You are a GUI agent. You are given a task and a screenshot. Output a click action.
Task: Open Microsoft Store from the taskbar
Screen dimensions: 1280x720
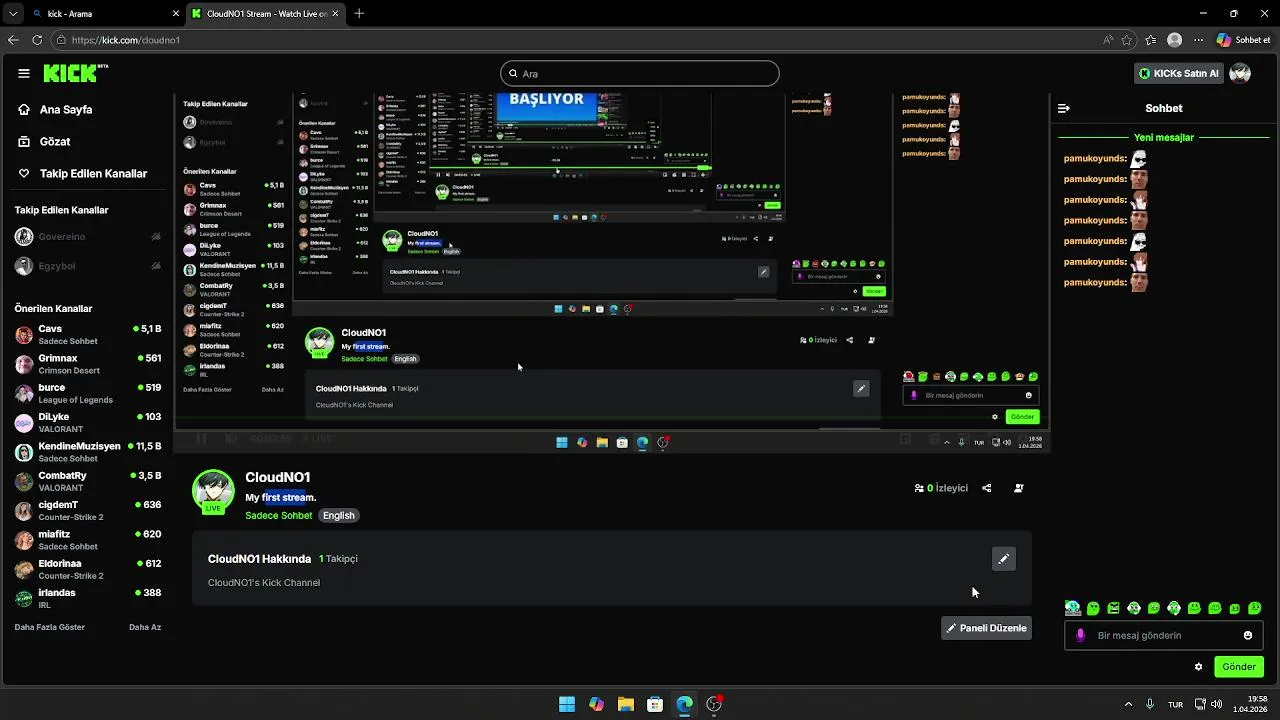655,704
